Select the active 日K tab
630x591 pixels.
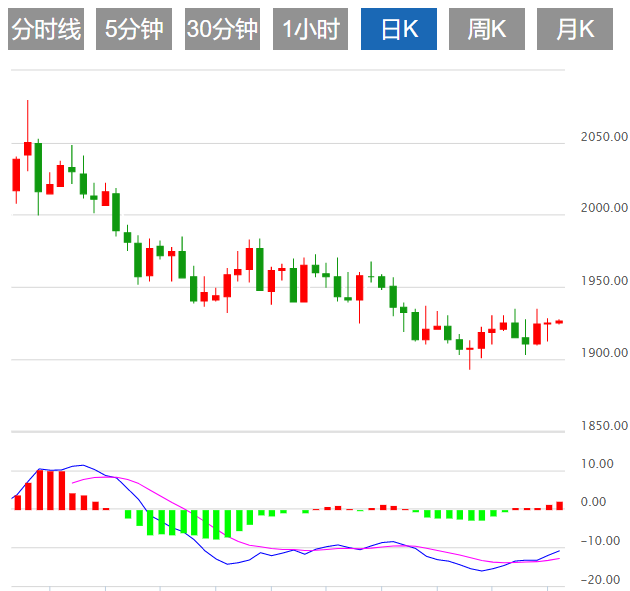point(399,30)
